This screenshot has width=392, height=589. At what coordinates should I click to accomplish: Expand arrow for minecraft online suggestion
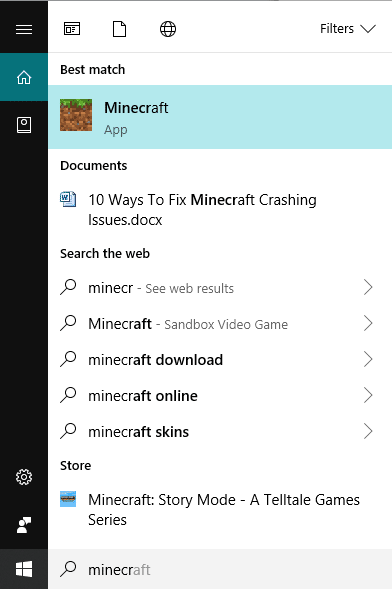click(368, 396)
